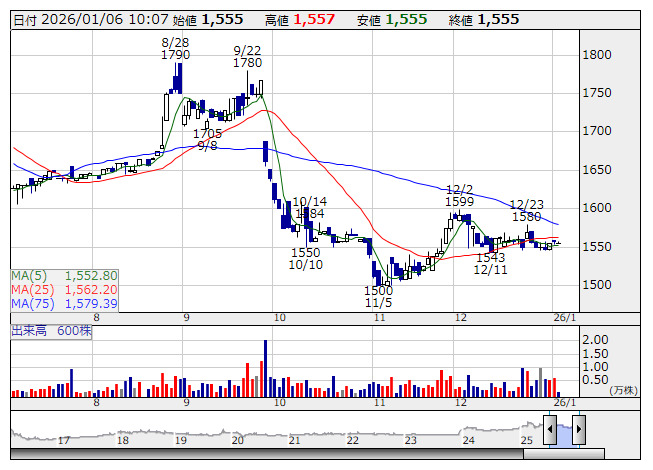Viewport: 653px width, 470px height.
Task: Click the 8/28 1790 peak label
Action: tap(175, 48)
